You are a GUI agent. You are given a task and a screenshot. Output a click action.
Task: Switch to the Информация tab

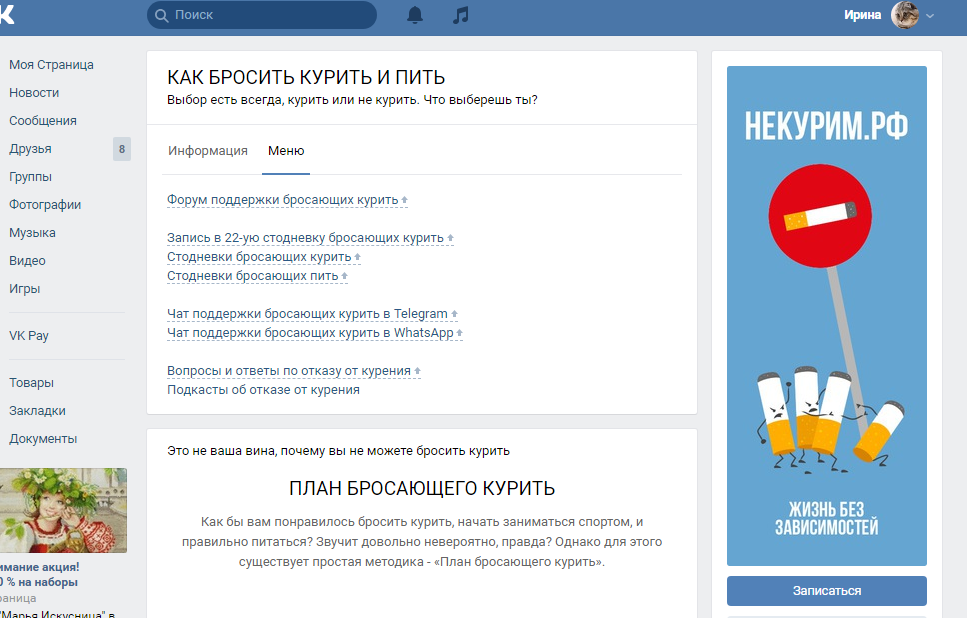coord(207,151)
